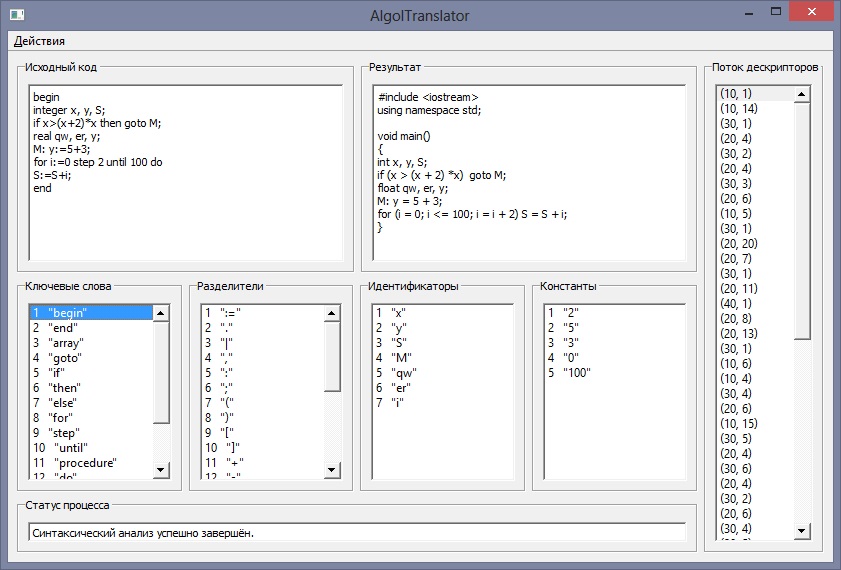
Task: Select separator 7 "("
Action: point(263,403)
